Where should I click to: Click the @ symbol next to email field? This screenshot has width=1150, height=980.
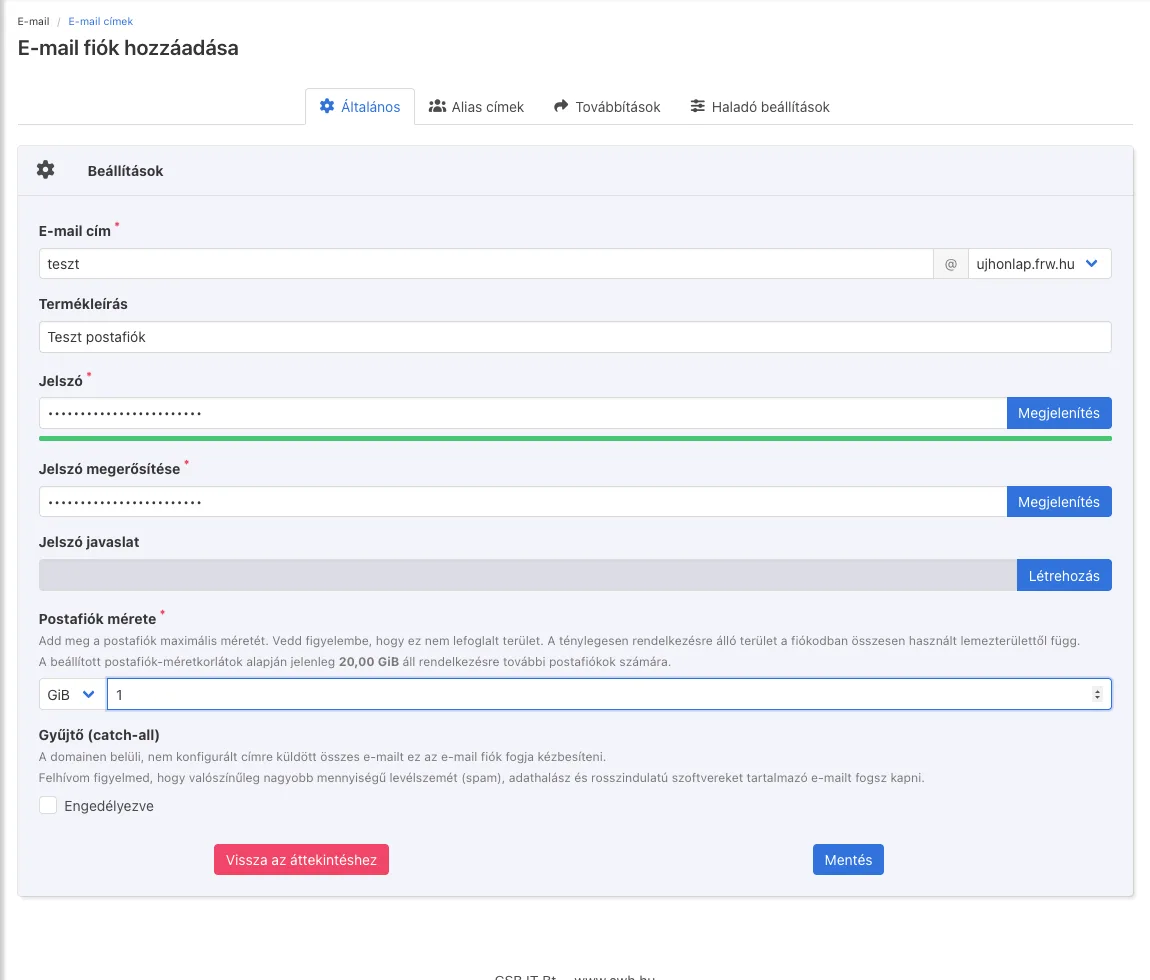click(x=951, y=264)
